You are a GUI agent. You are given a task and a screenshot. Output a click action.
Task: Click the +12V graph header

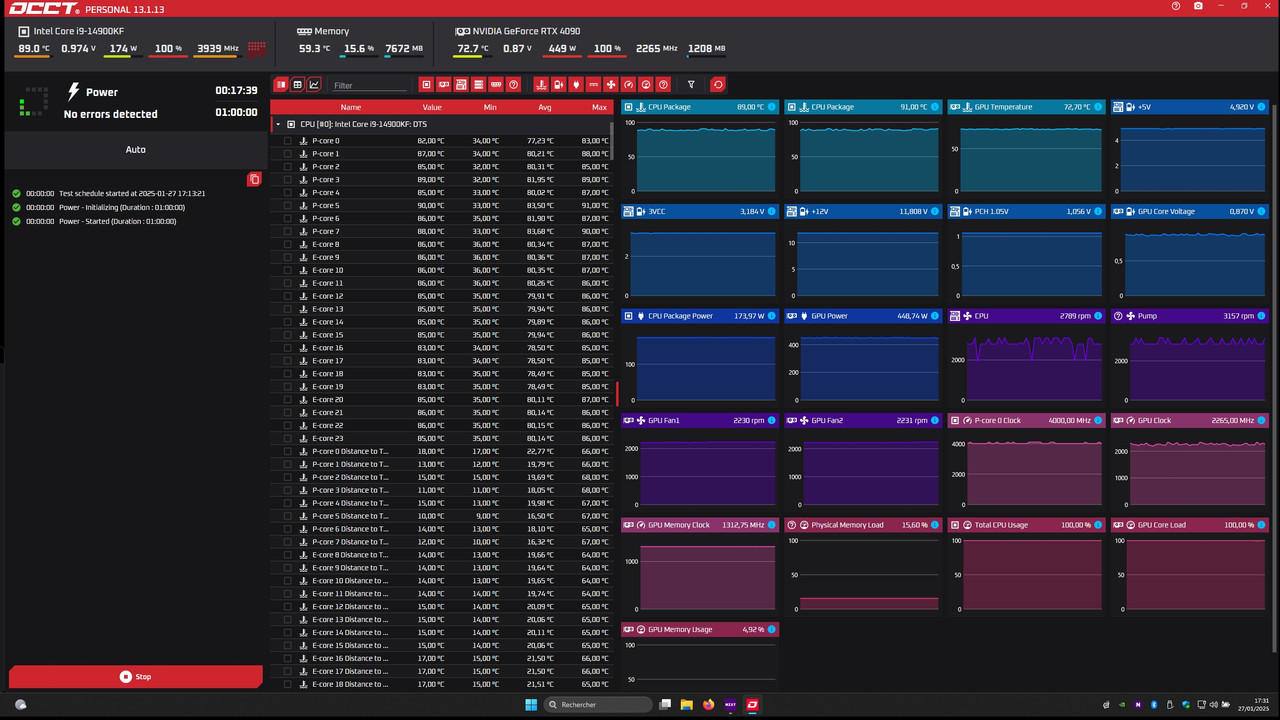863,212
